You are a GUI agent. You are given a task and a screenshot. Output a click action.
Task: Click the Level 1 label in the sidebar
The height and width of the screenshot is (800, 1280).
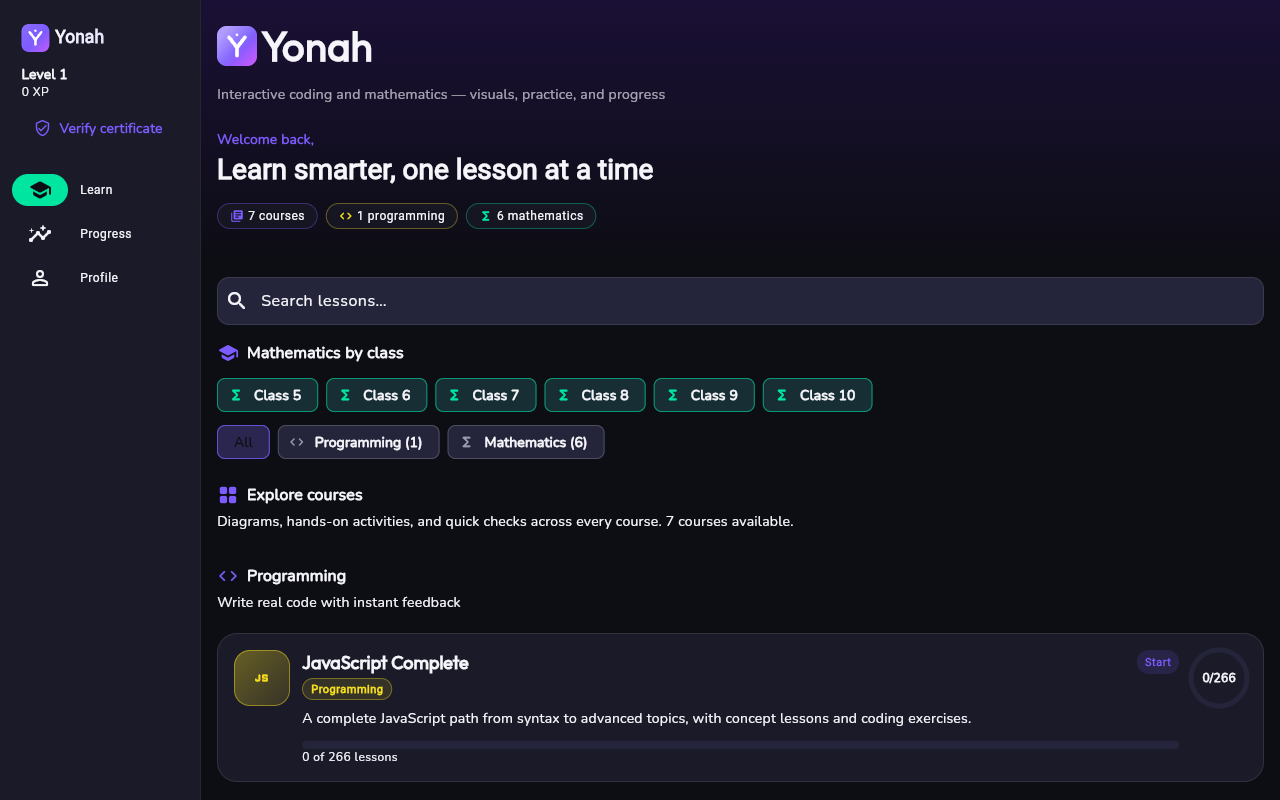(x=44, y=74)
